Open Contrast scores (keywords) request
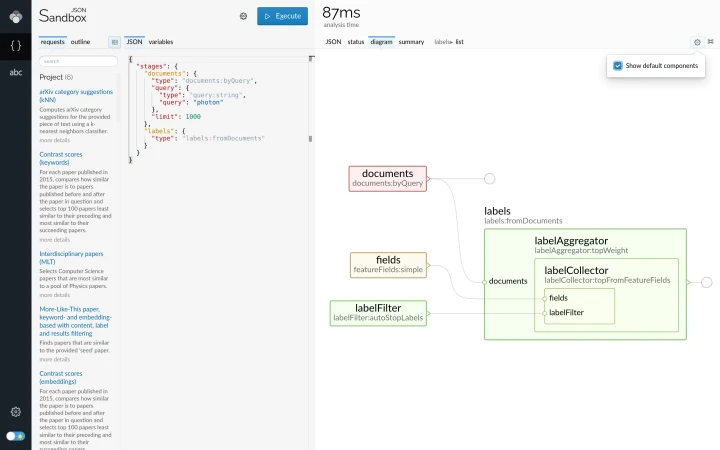The width and height of the screenshot is (720, 450). pos(61,158)
